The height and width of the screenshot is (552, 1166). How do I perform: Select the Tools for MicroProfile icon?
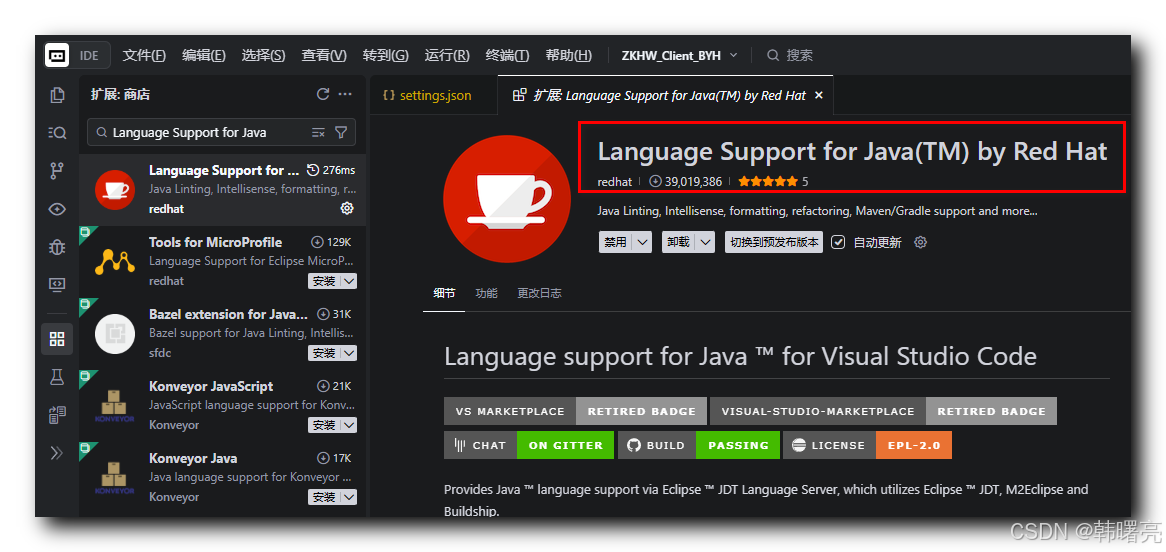(115, 262)
